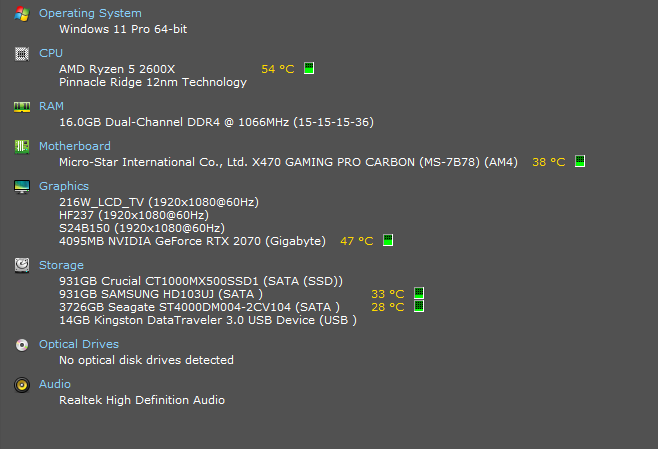
Task: Click the Storage hard drive icon
Action: tap(22, 265)
